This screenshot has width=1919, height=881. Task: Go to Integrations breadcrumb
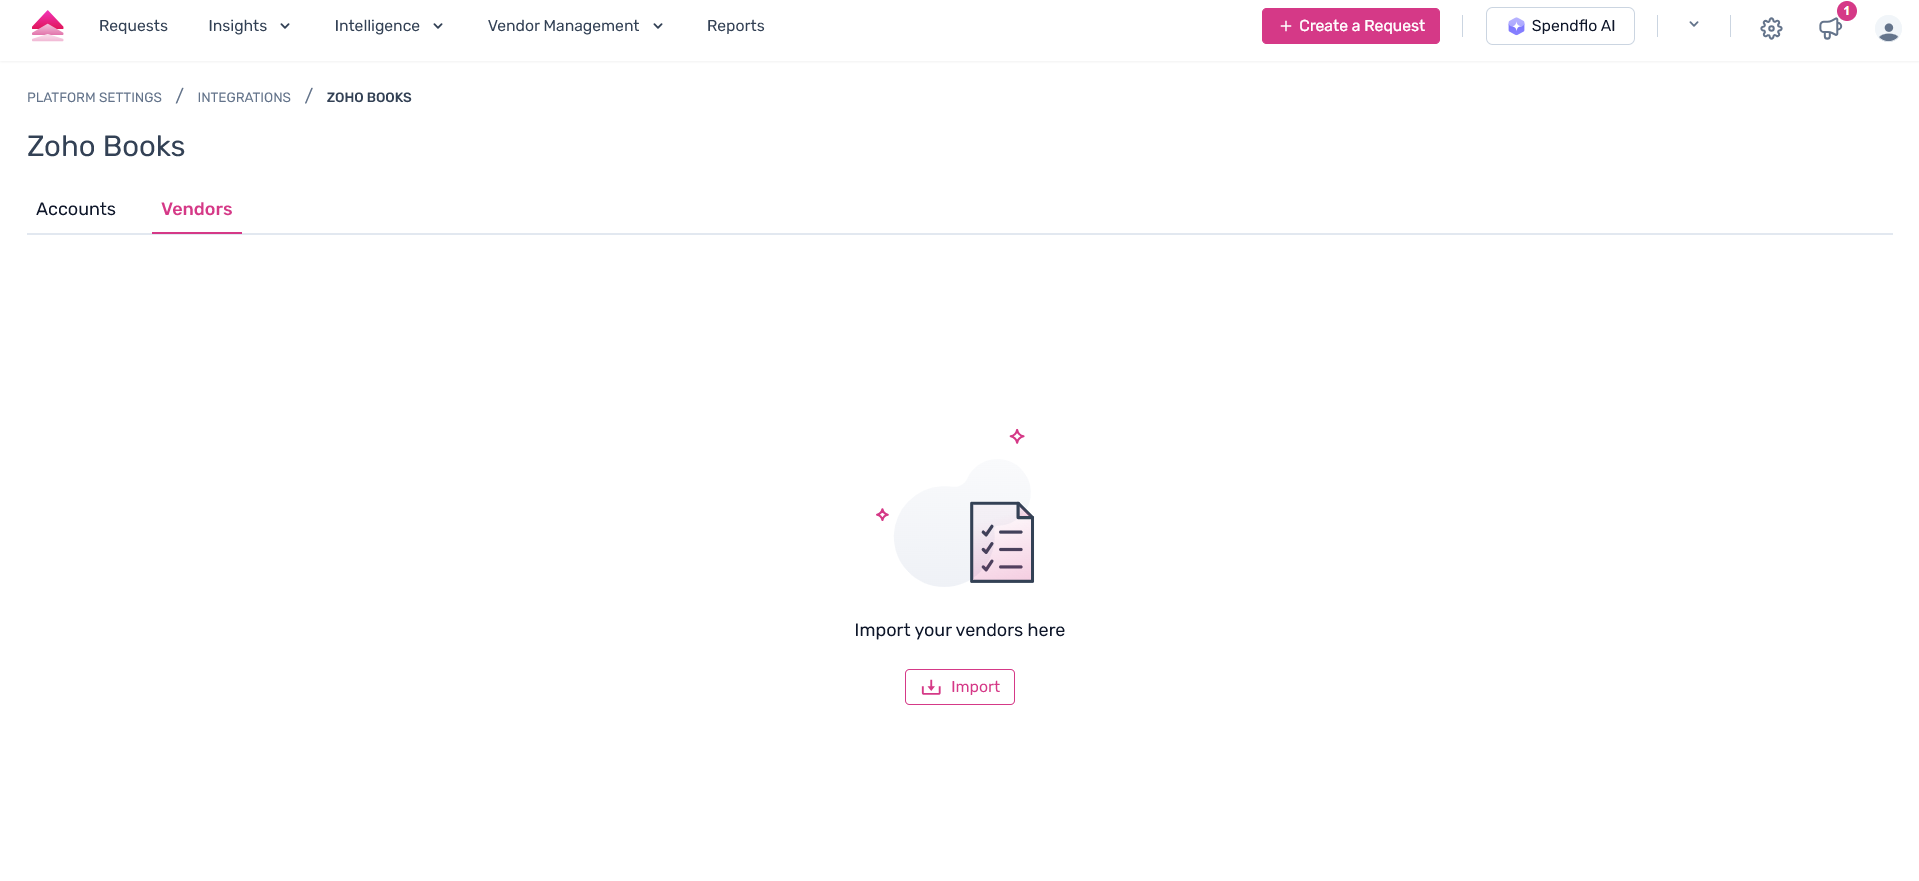tap(244, 97)
